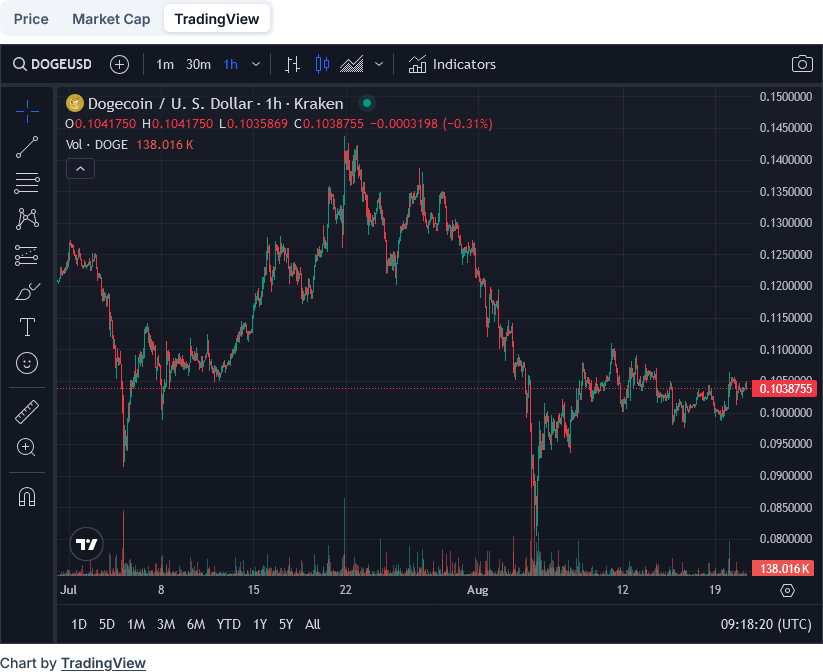Select the Fibonacci retracement tool

click(27, 183)
